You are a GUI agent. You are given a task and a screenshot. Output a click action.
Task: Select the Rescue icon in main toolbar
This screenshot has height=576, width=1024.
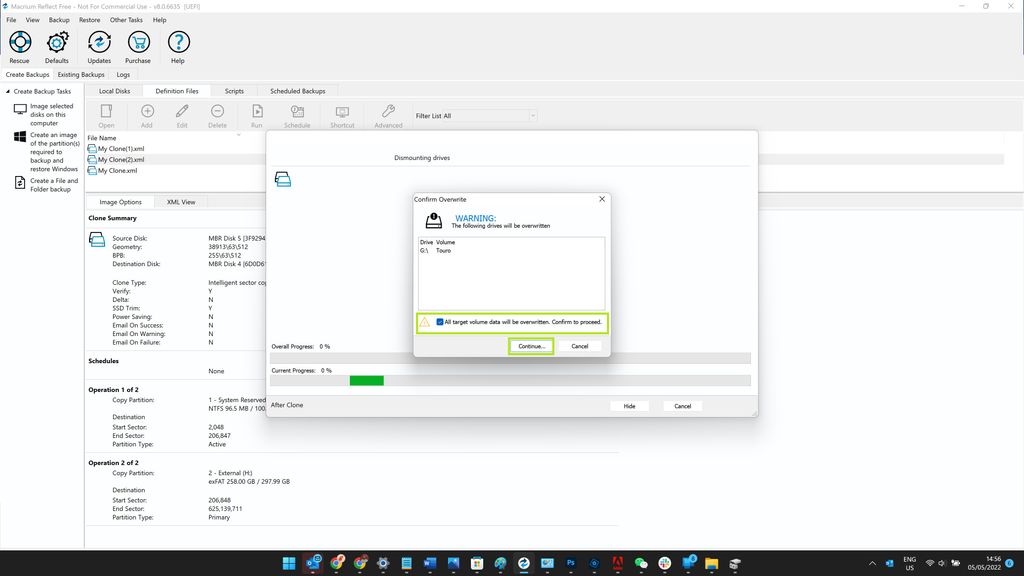point(19,45)
